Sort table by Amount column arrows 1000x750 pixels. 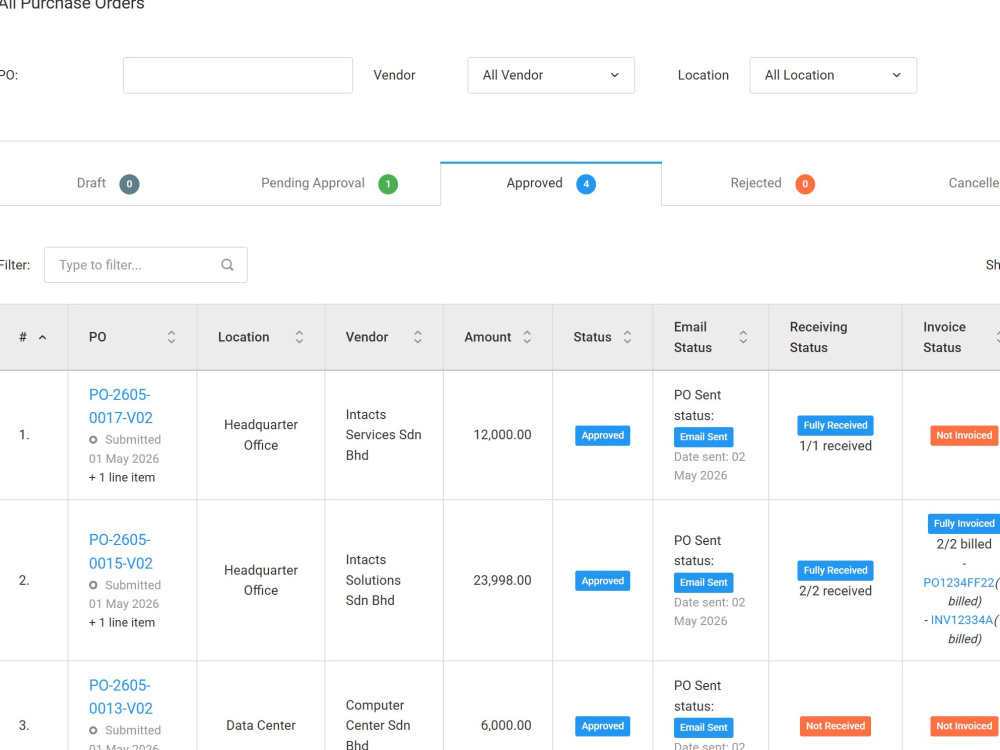point(527,337)
